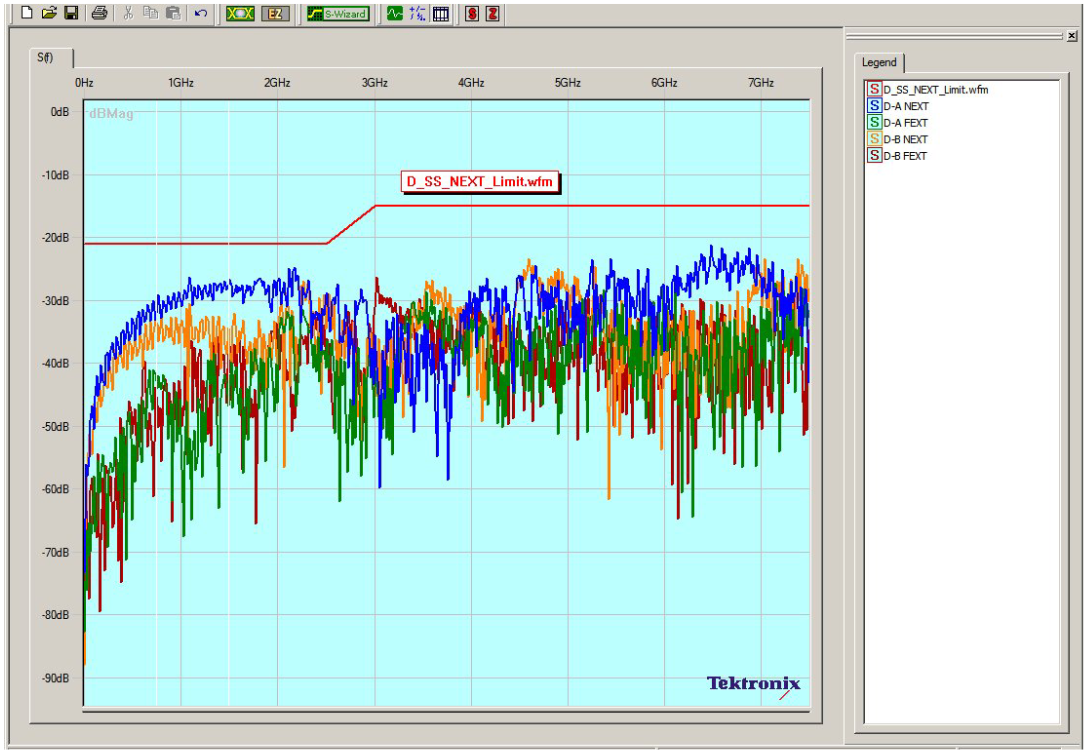
Task: Open the eye diagram tool icon
Action: click(240, 13)
